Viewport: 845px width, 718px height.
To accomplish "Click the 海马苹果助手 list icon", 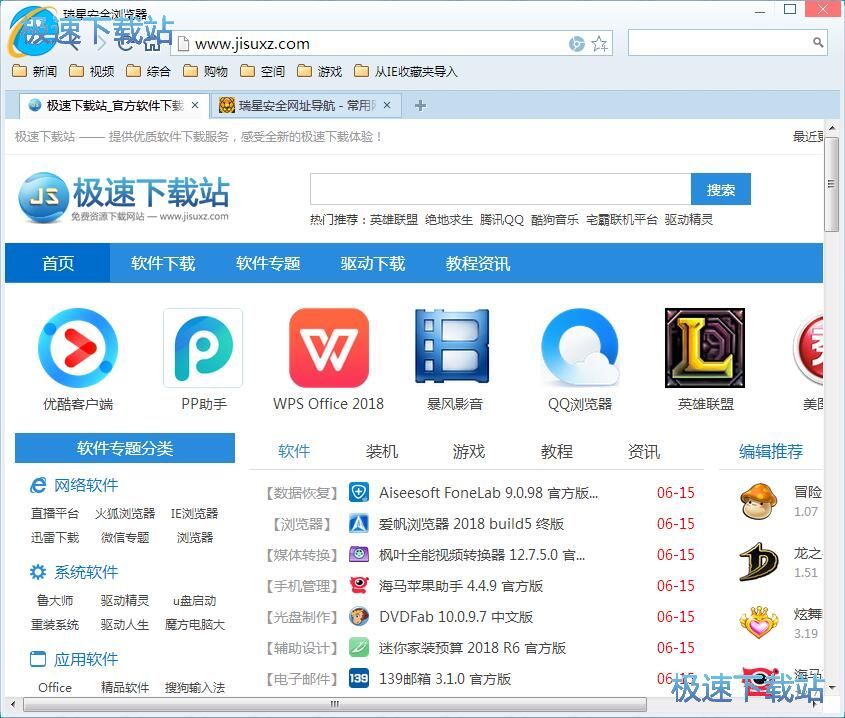I will point(358,585).
